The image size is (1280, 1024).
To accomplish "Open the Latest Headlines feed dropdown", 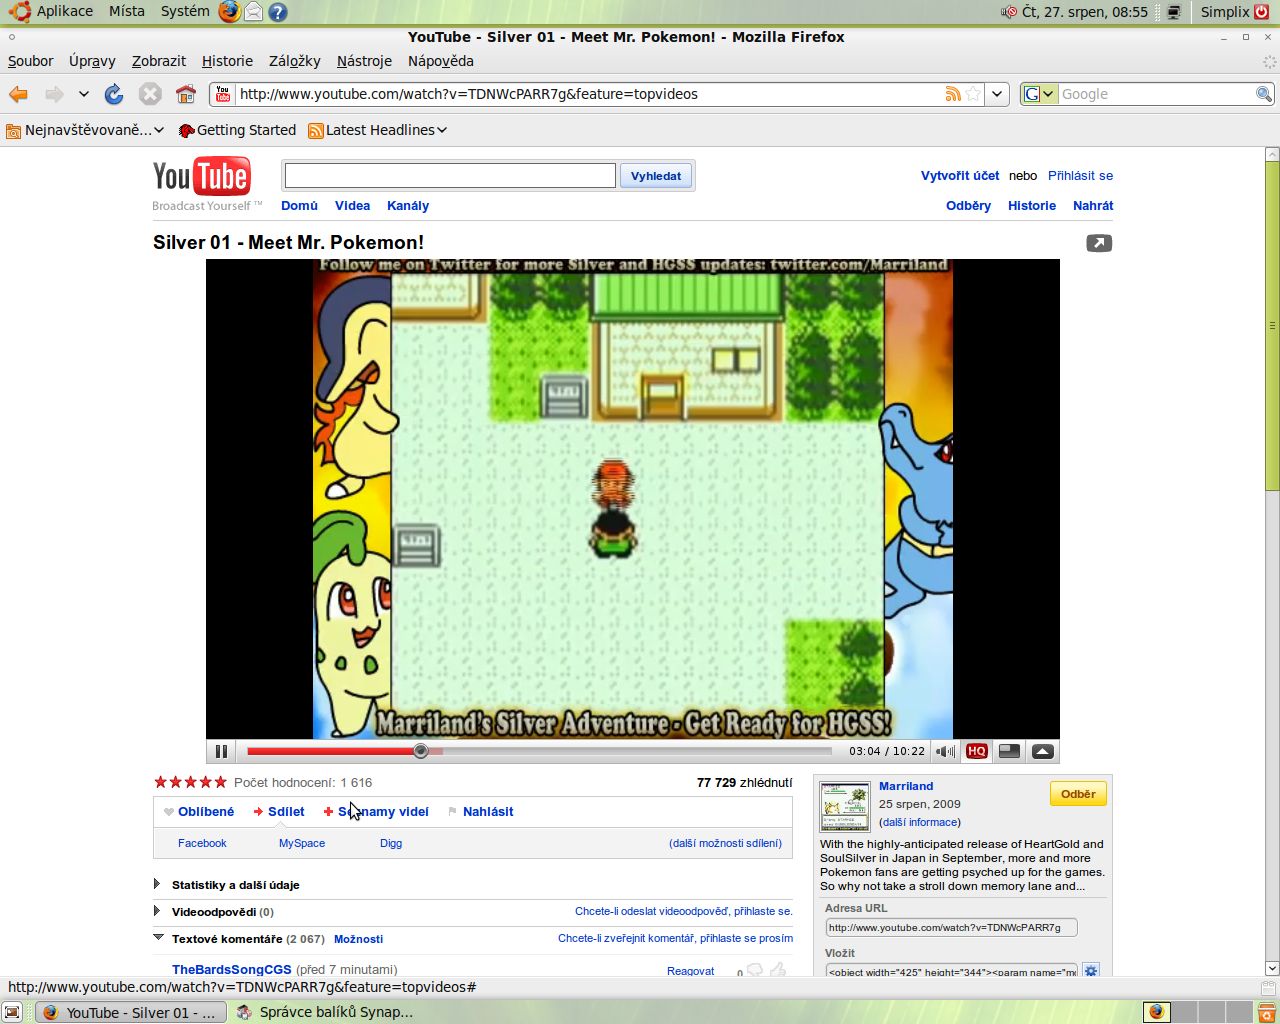I will coord(378,130).
